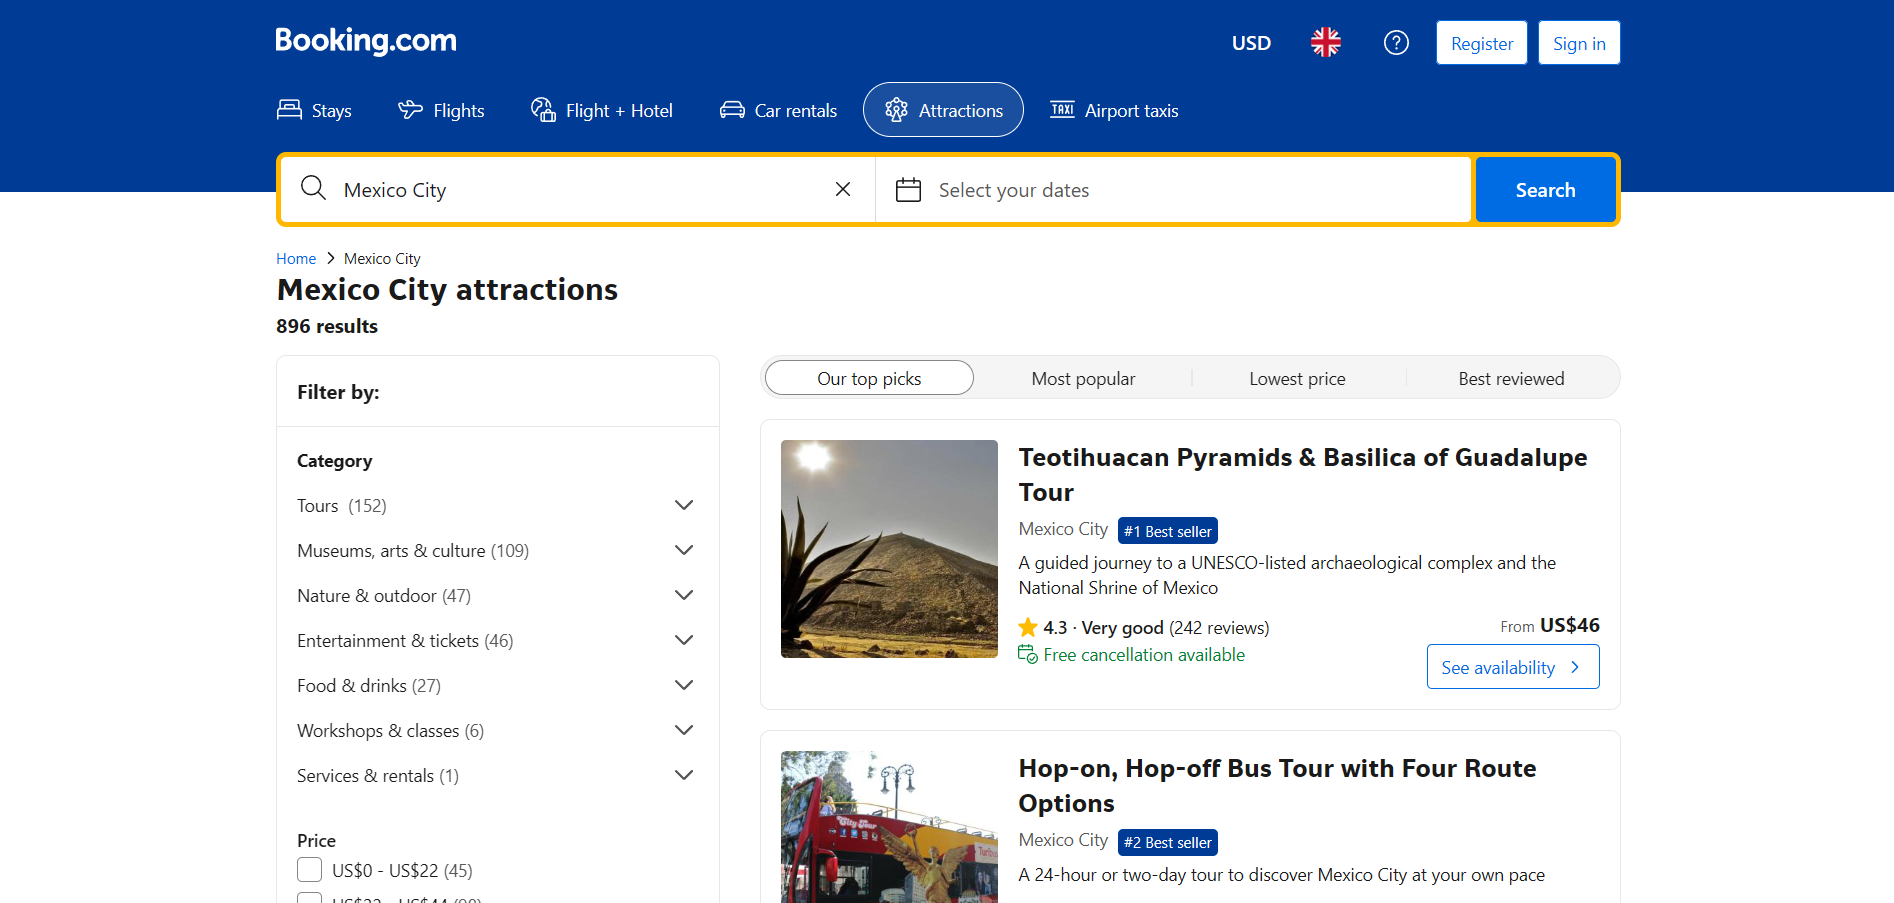Expand Museums, arts & culture category
The image size is (1894, 903).
coord(684,550)
